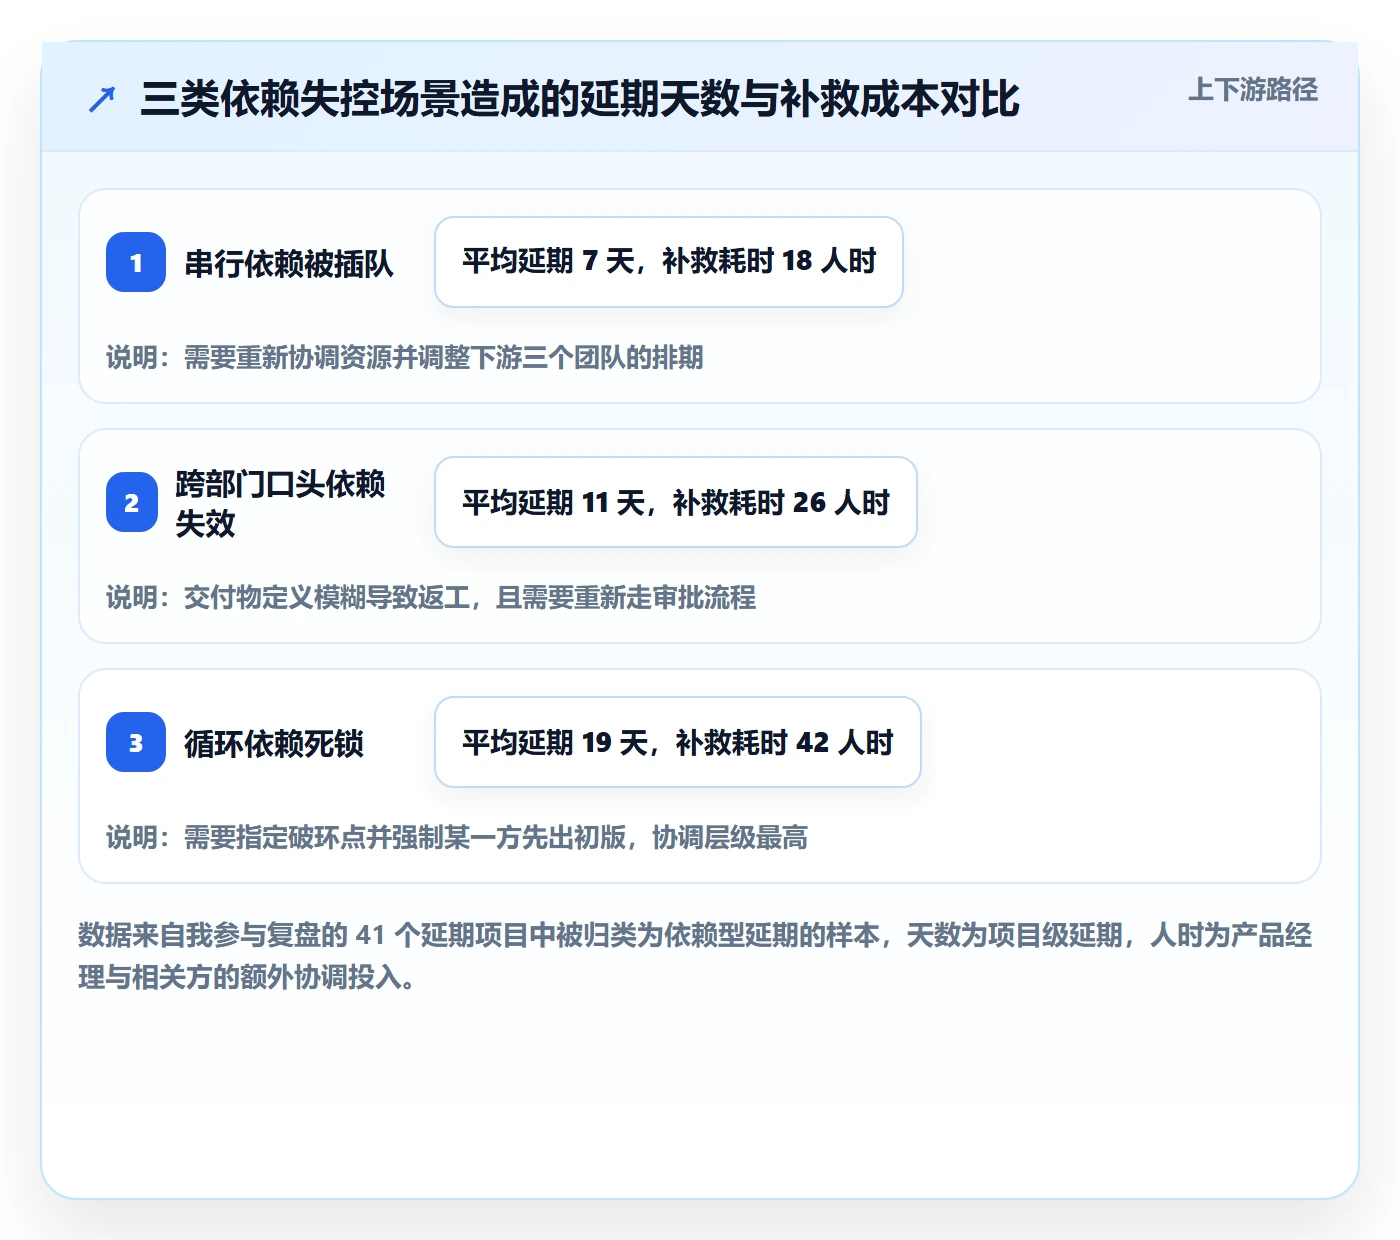This screenshot has width=1400, height=1240.
Task: Click the note 交付物定义模糊导致返工
Action: click(327, 597)
